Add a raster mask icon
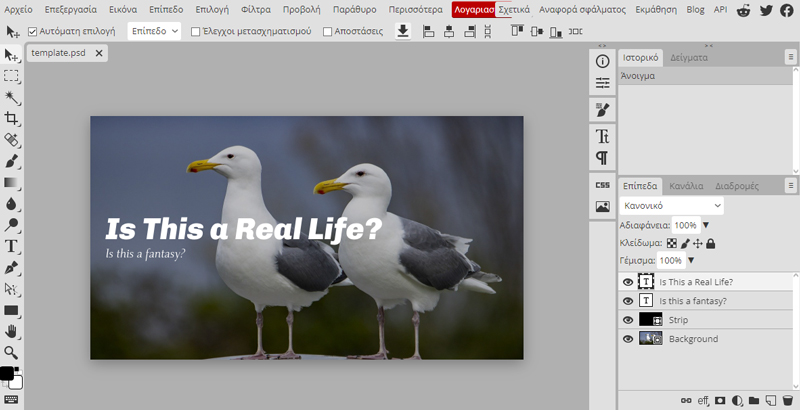 (720, 400)
